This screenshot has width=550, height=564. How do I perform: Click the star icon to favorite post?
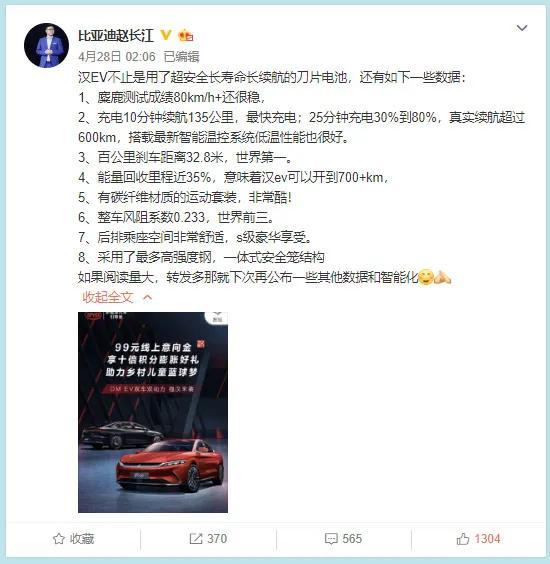(58, 538)
